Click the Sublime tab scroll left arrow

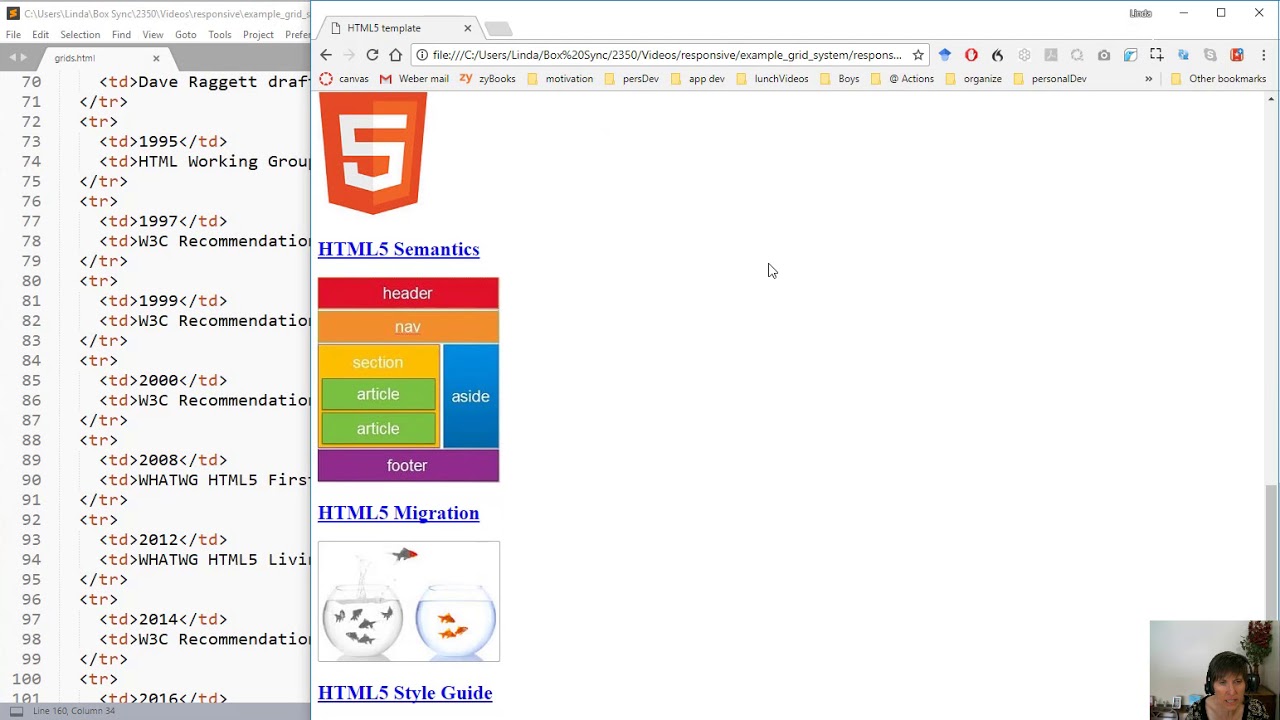[11, 58]
